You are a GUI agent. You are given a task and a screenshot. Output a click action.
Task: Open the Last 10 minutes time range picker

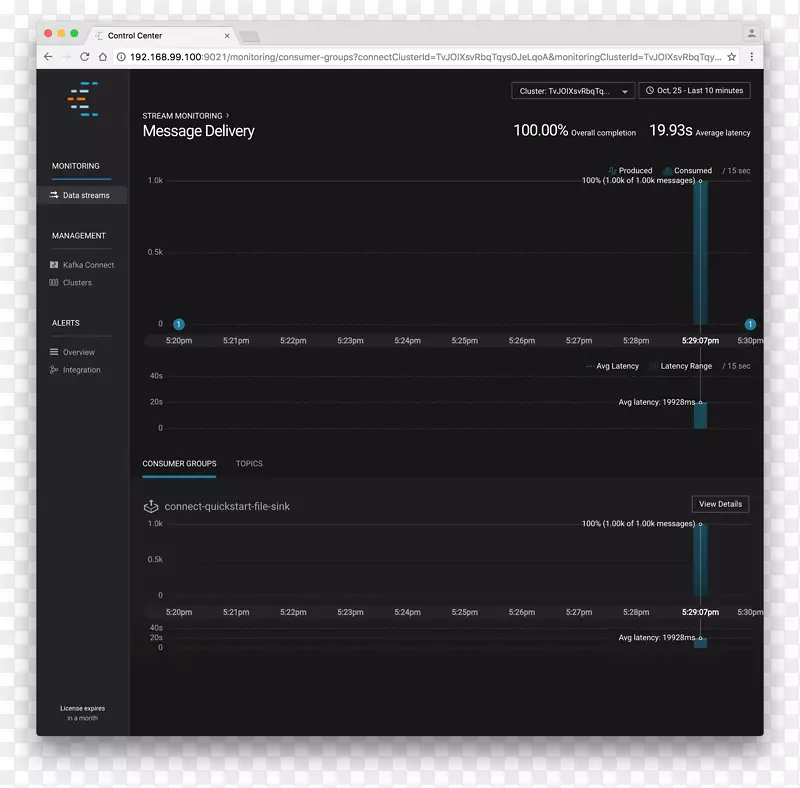tap(694, 90)
